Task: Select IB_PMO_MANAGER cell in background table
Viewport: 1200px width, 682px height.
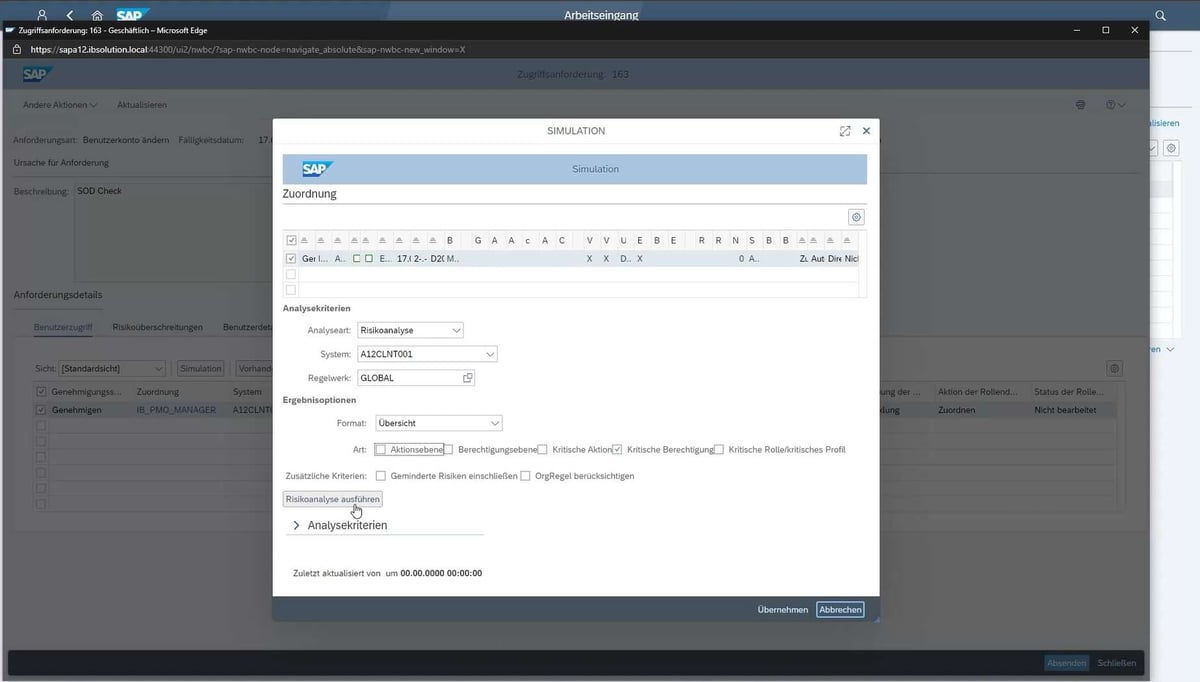Action: point(176,410)
